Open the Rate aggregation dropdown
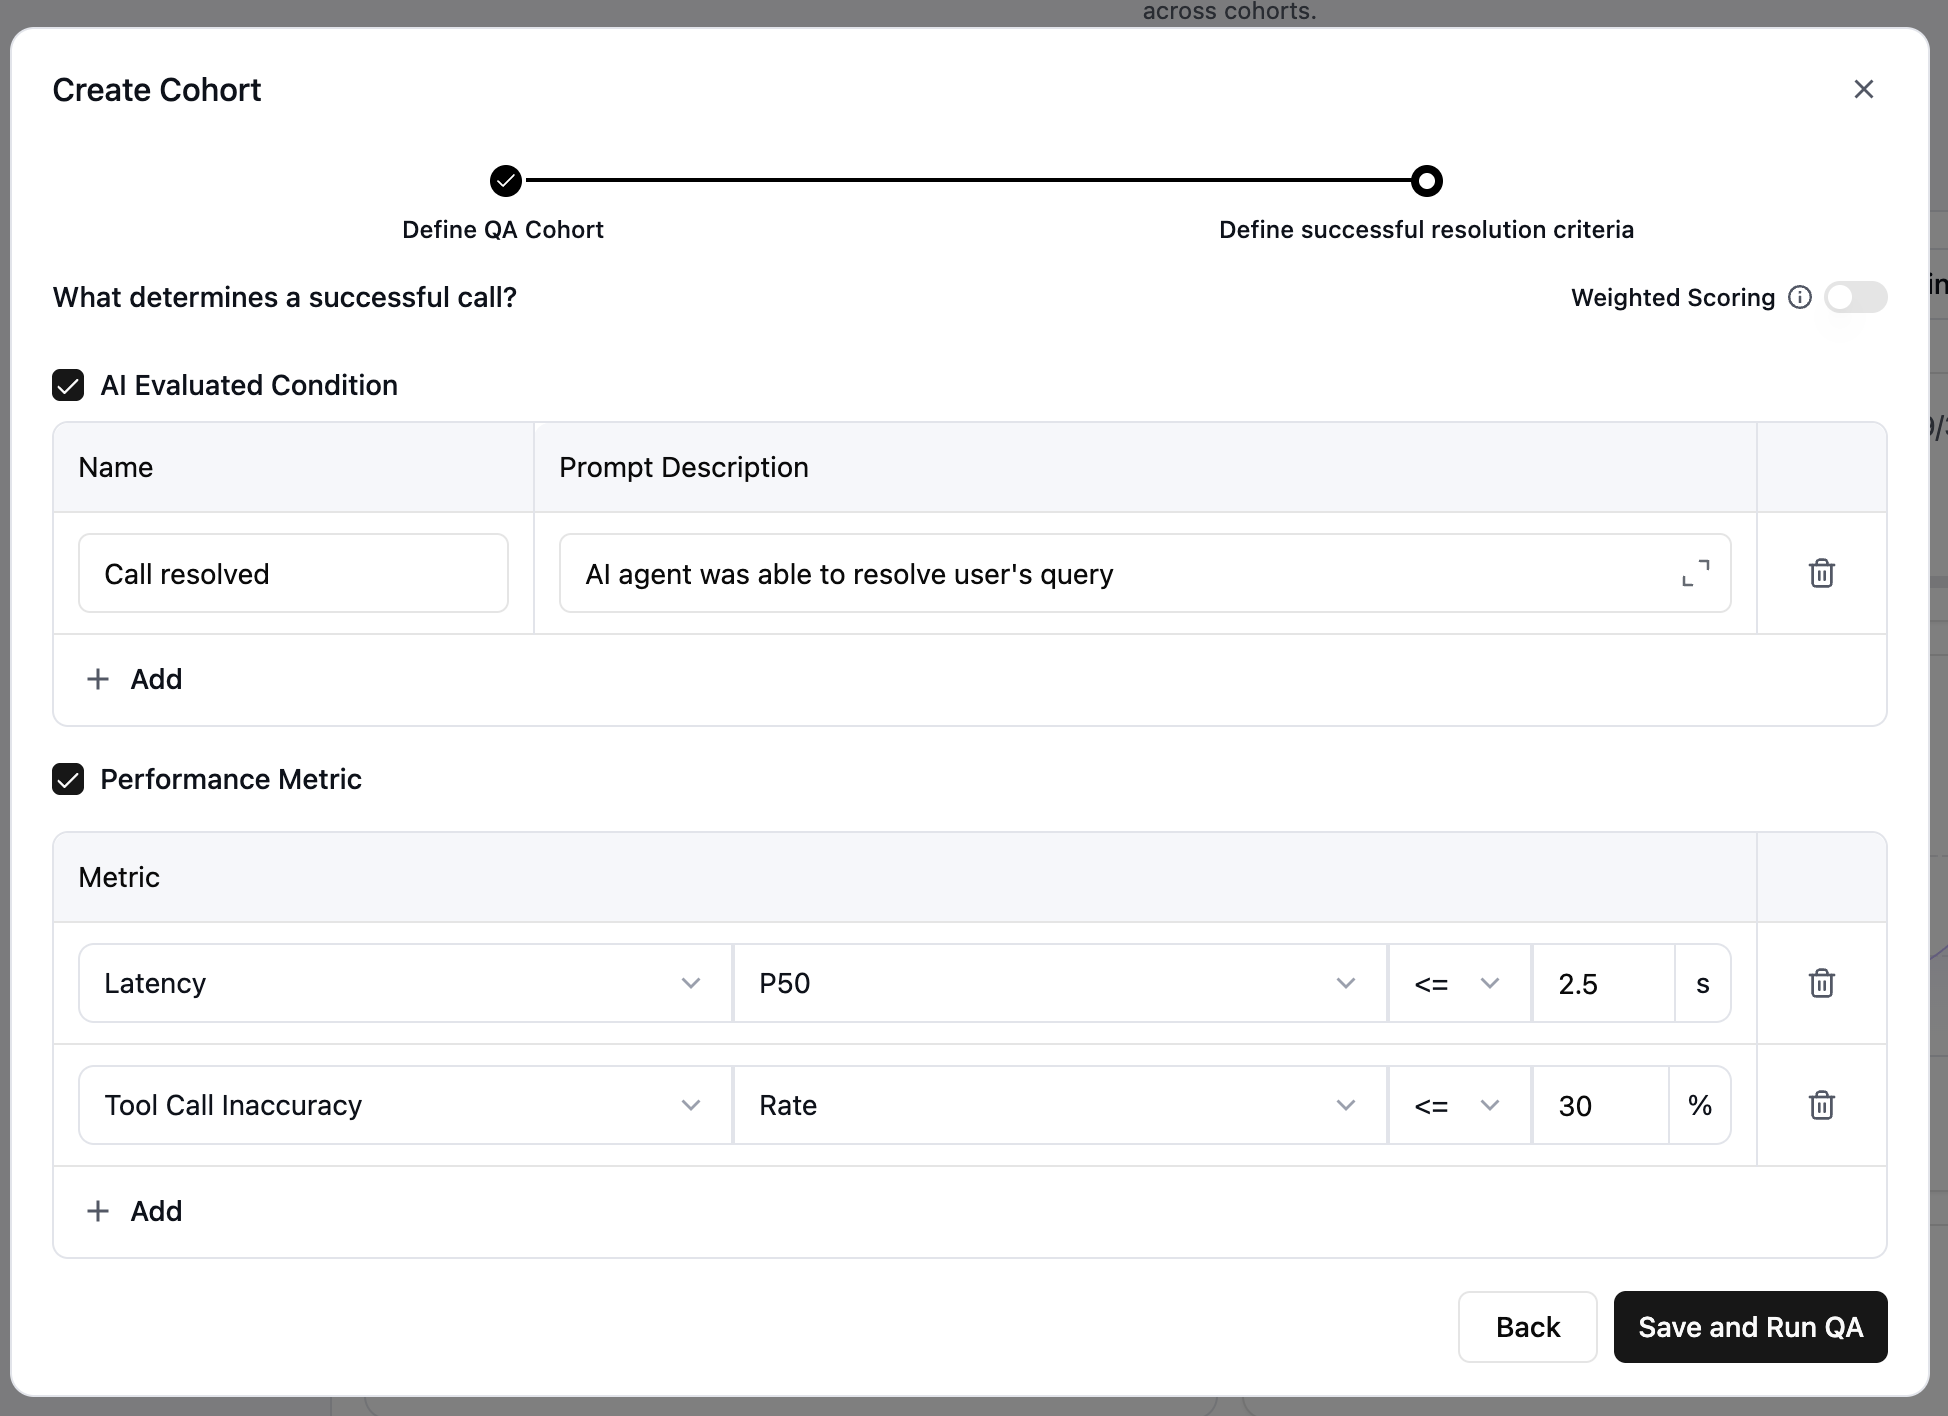 [x=1058, y=1105]
